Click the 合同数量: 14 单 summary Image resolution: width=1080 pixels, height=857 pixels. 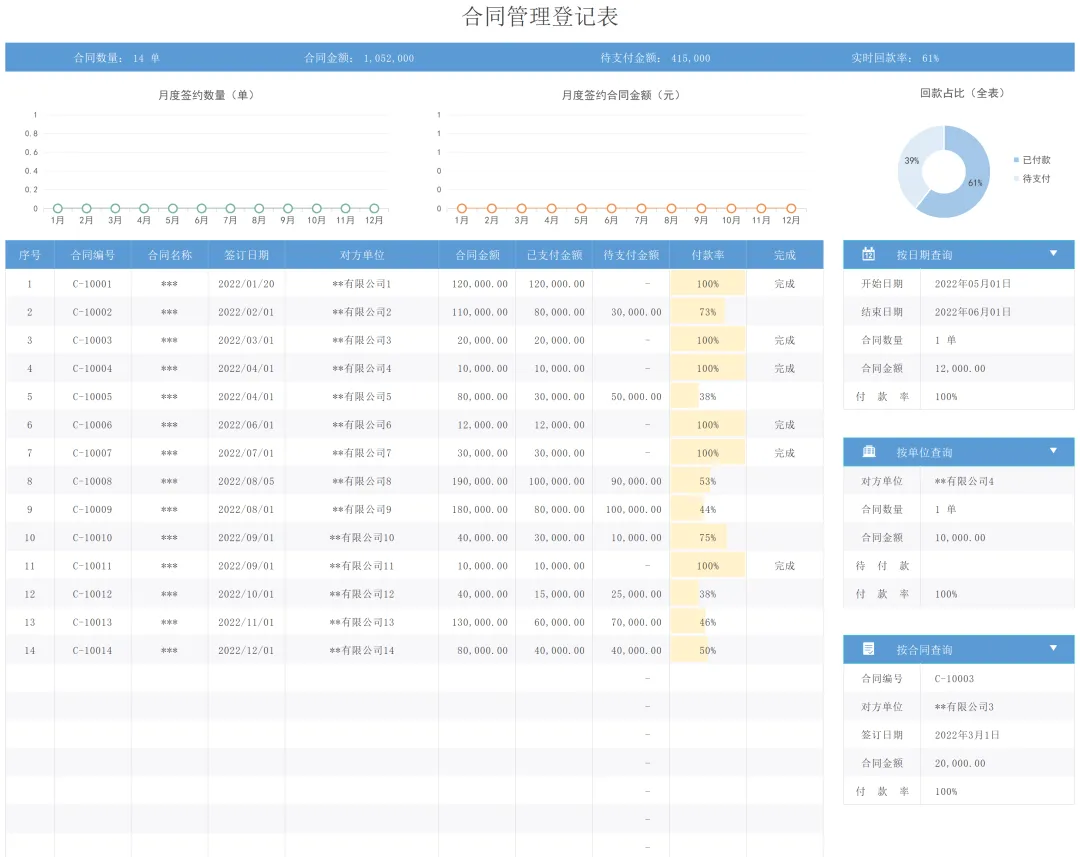pyautogui.click(x=117, y=58)
